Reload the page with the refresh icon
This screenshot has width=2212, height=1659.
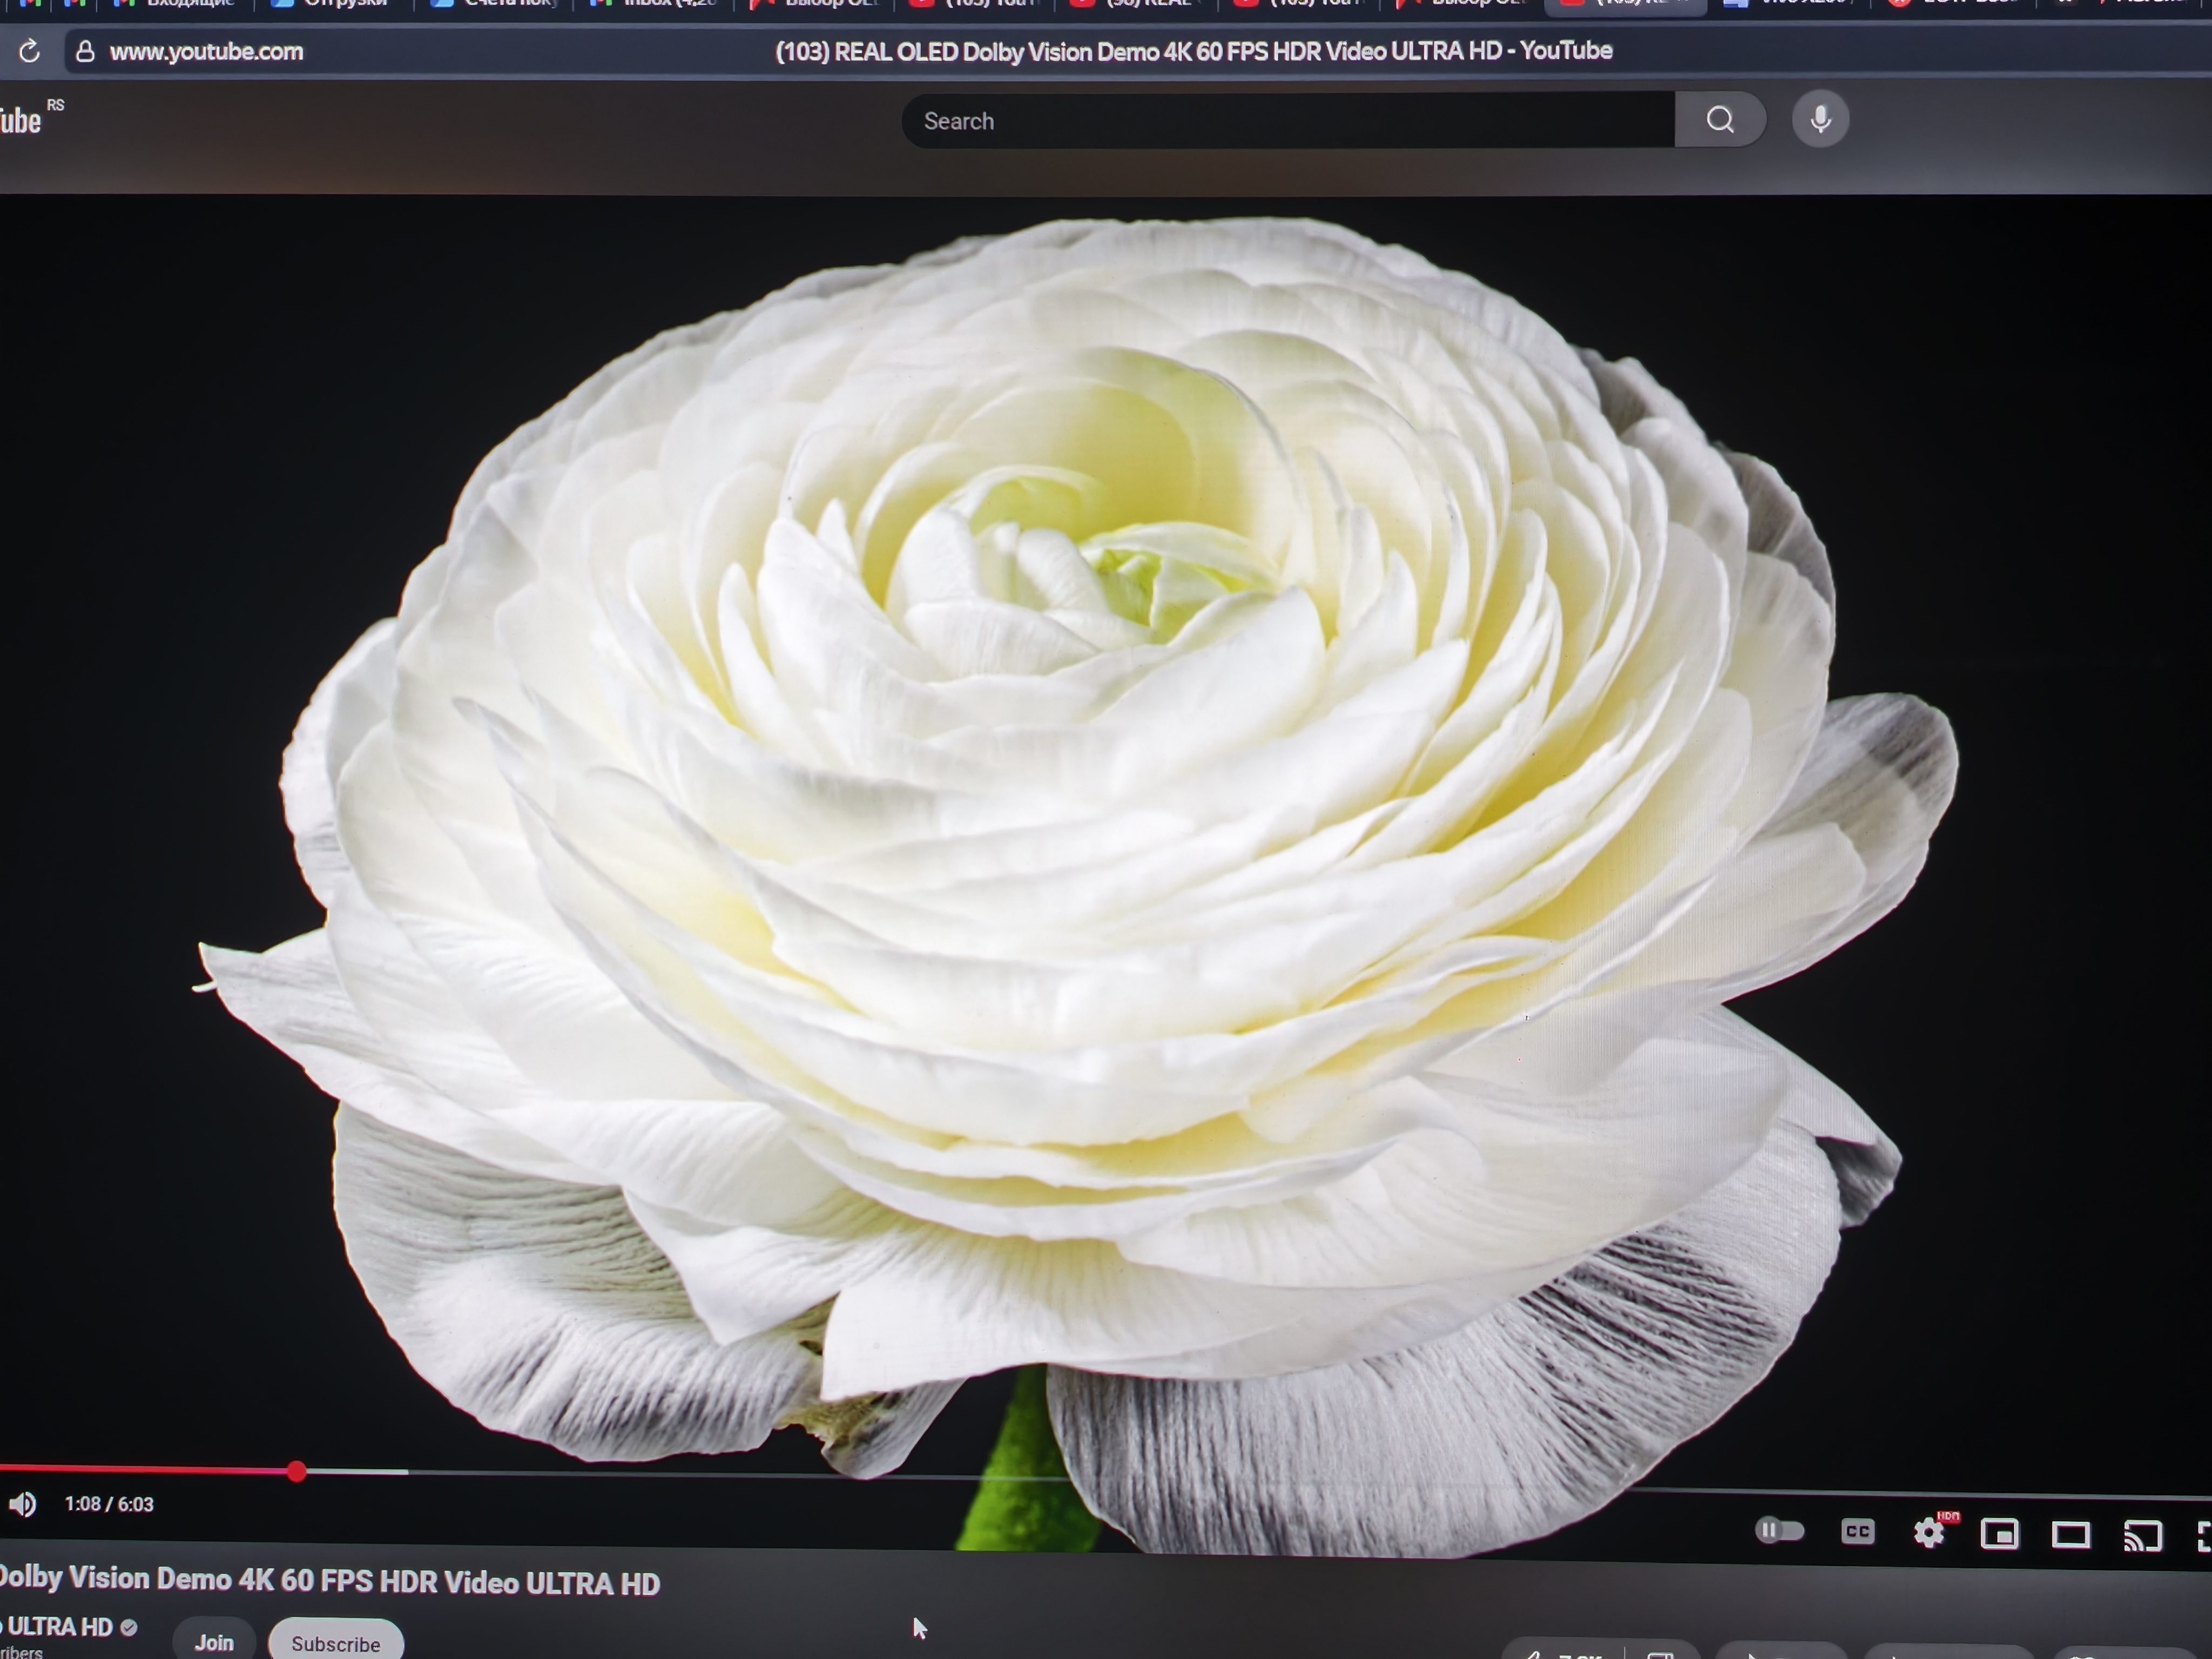click(x=29, y=51)
